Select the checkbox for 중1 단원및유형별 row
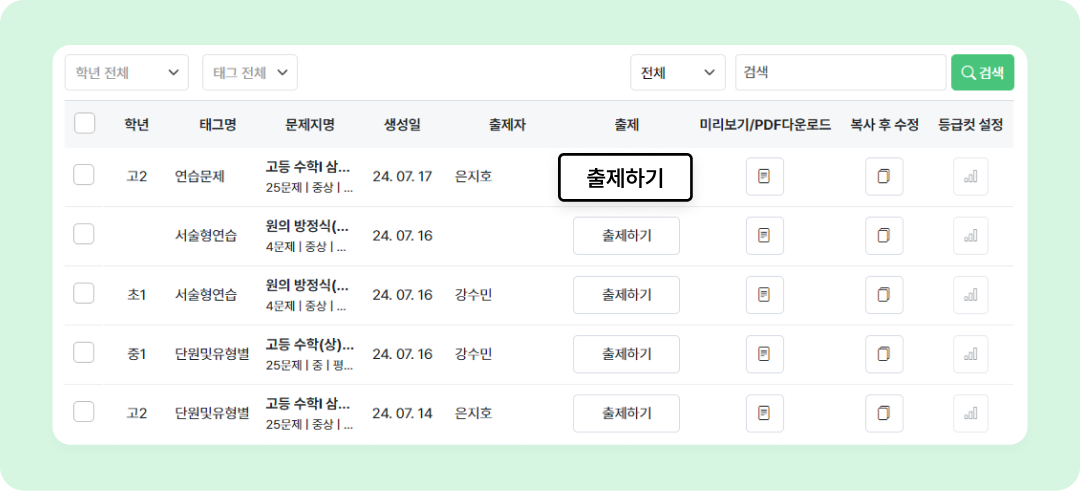The width and height of the screenshot is (1080, 491). (84, 353)
